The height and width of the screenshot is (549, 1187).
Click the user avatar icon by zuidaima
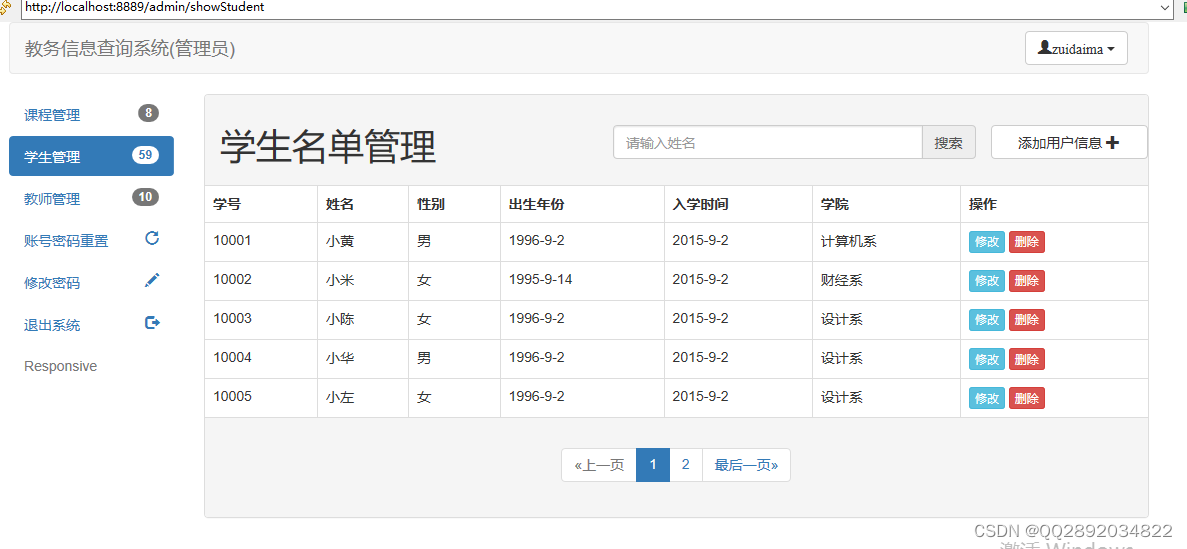1044,47
